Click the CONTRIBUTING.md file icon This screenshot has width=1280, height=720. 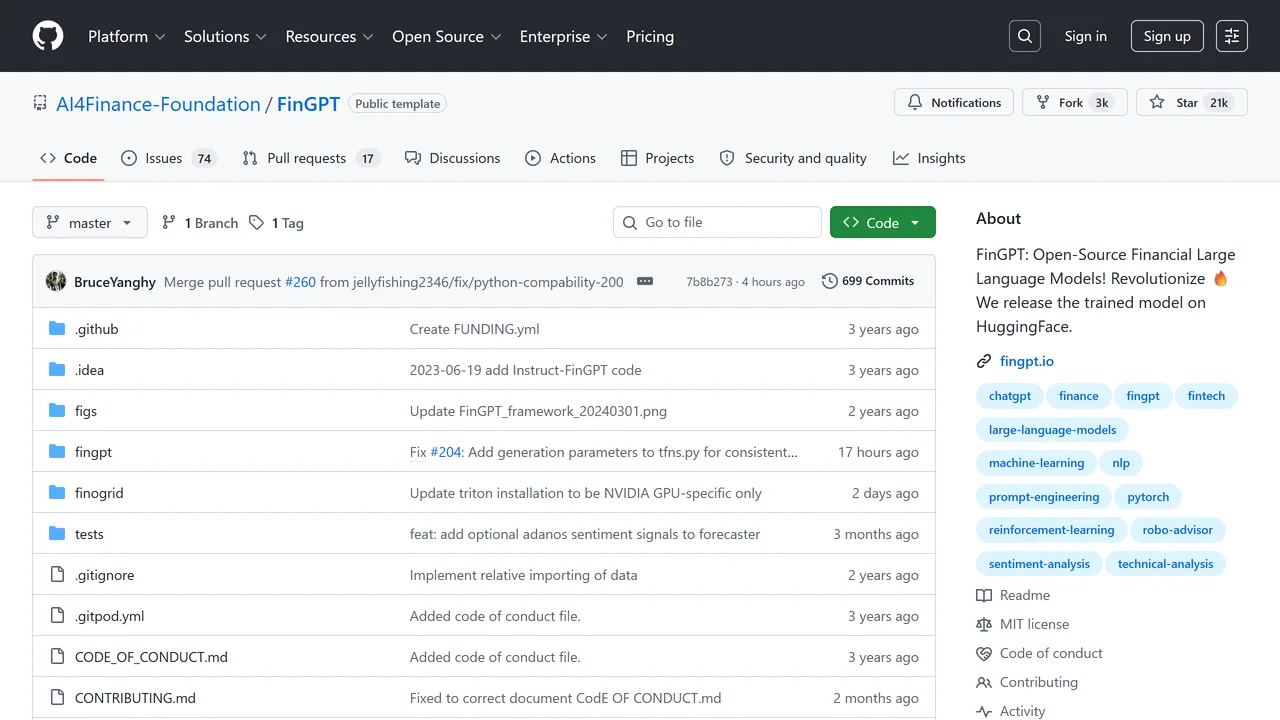click(x=57, y=698)
